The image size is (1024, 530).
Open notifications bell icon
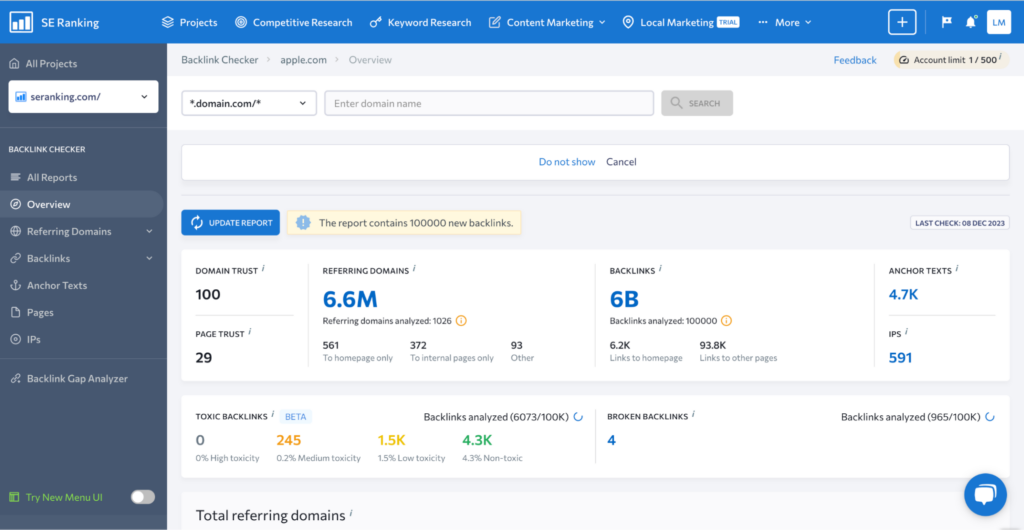[971, 22]
